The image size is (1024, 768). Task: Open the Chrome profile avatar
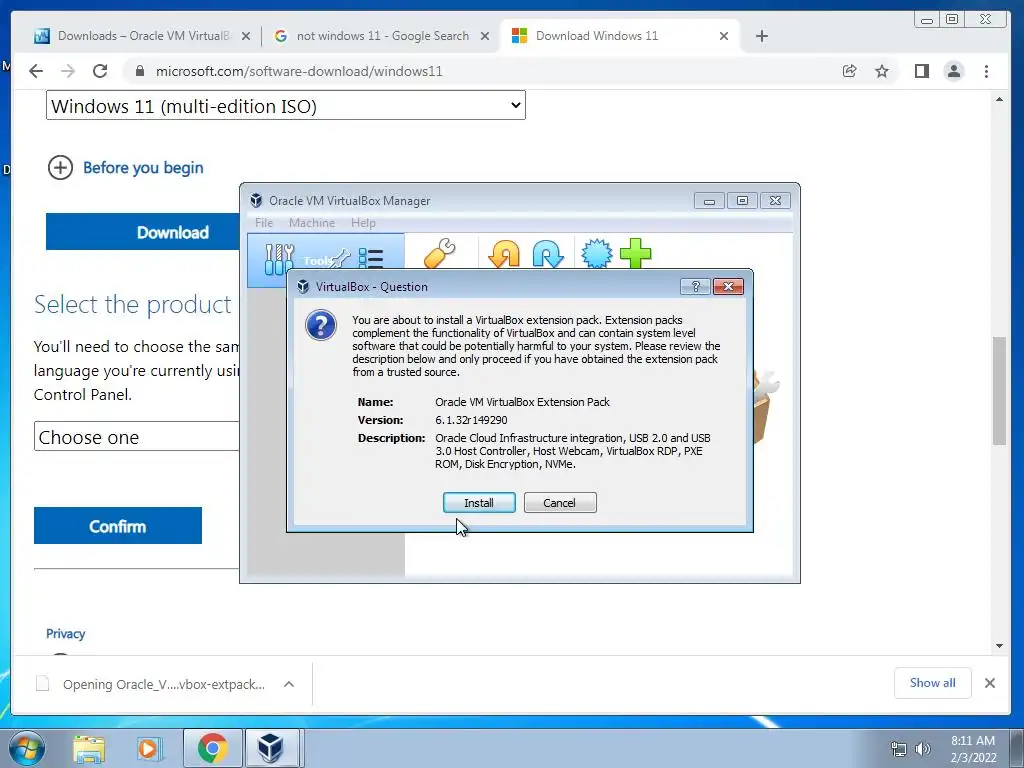(953, 71)
